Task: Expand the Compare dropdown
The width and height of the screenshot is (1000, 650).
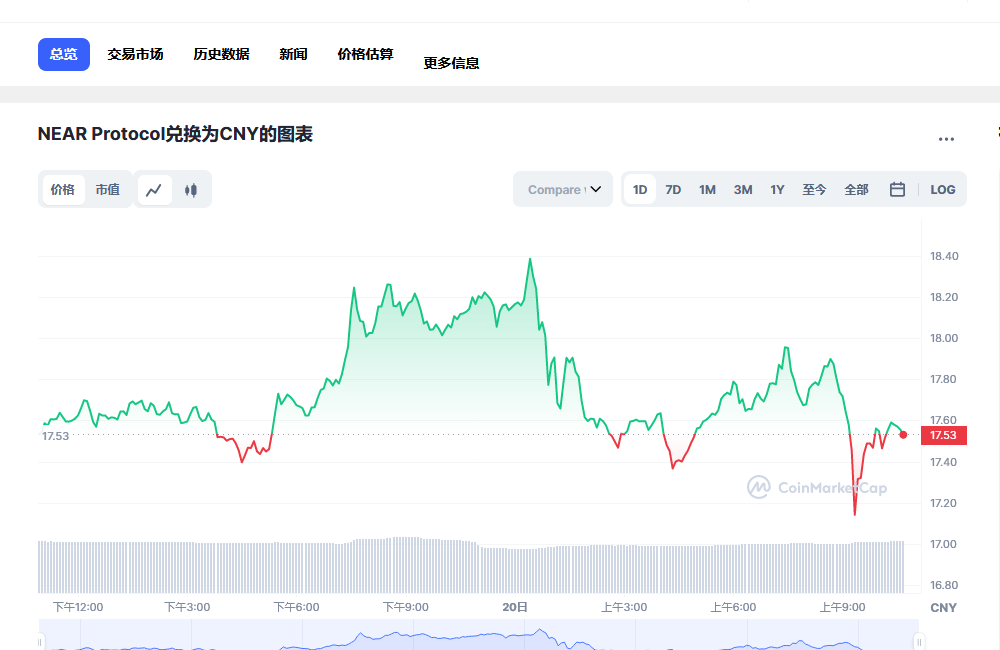Action: click(x=563, y=189)
